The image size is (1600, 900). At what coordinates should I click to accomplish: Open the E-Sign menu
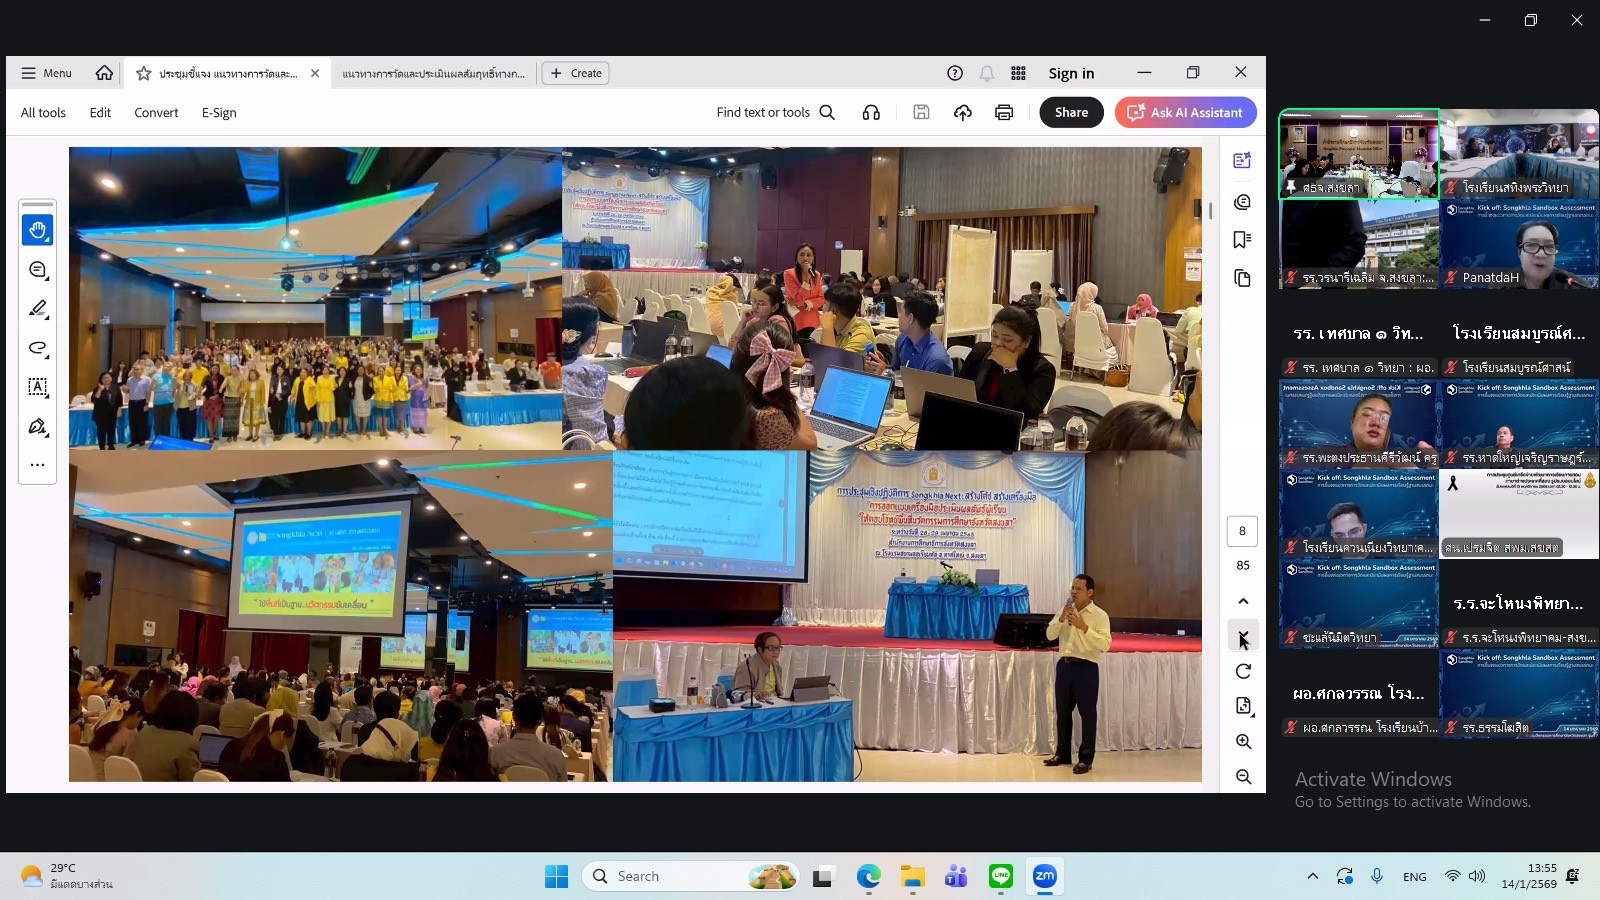[x=219, y=113]
